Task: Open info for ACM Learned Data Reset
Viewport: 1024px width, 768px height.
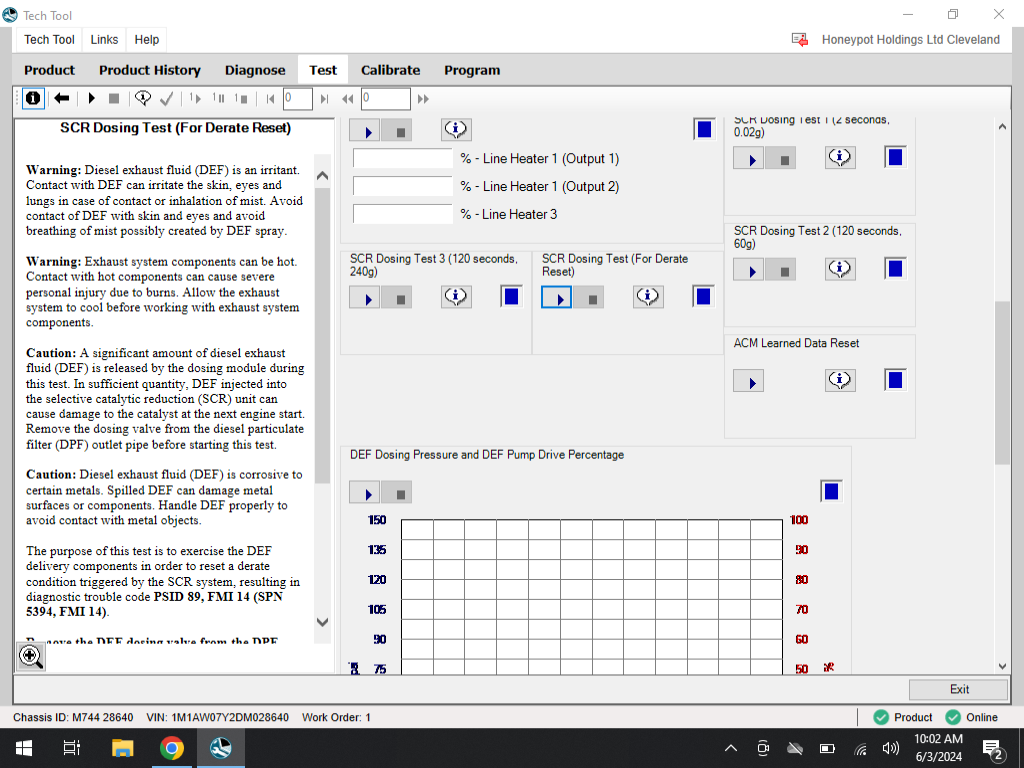Action: pos(840,381)
